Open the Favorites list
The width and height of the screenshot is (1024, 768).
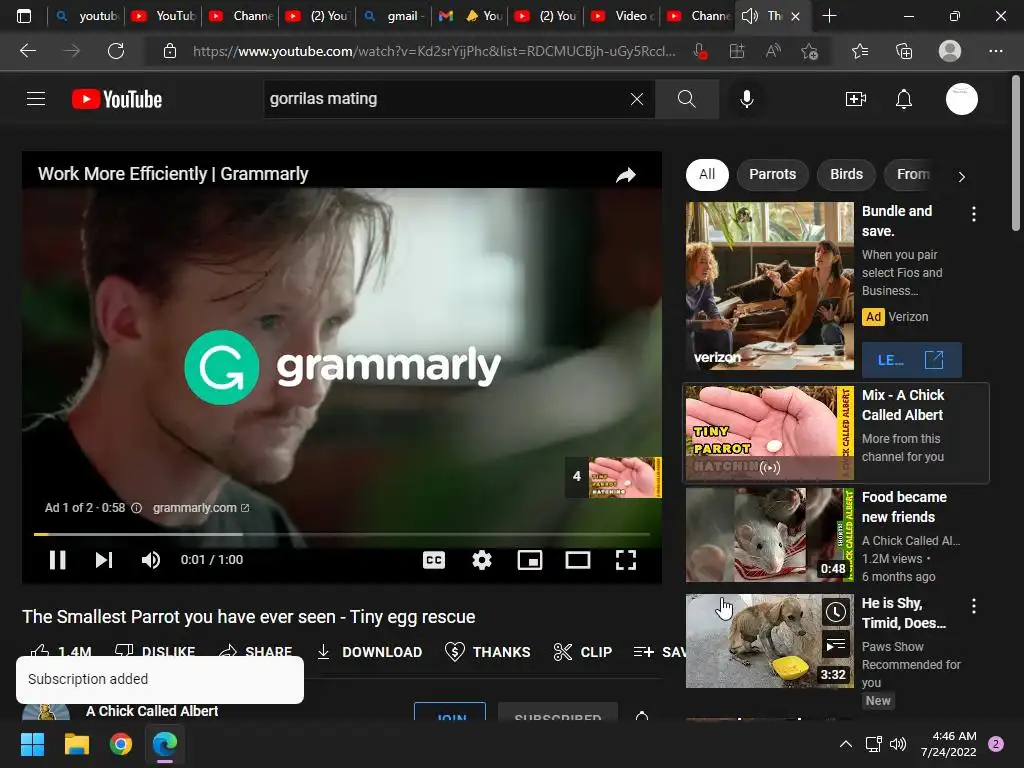[x=860, y=51]
